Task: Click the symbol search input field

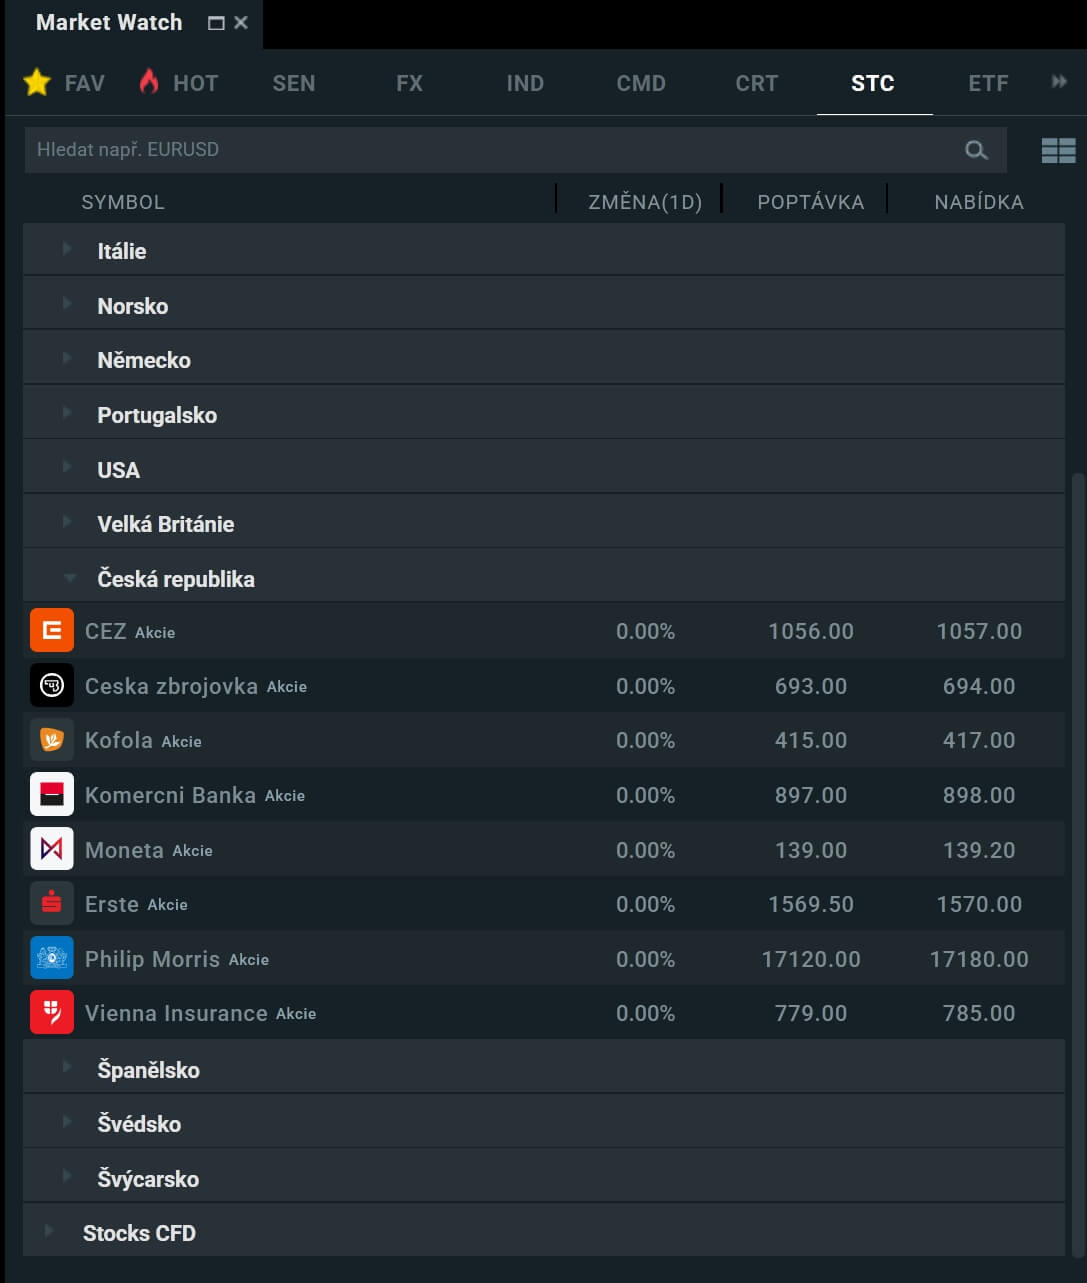Action: point(490,150)
